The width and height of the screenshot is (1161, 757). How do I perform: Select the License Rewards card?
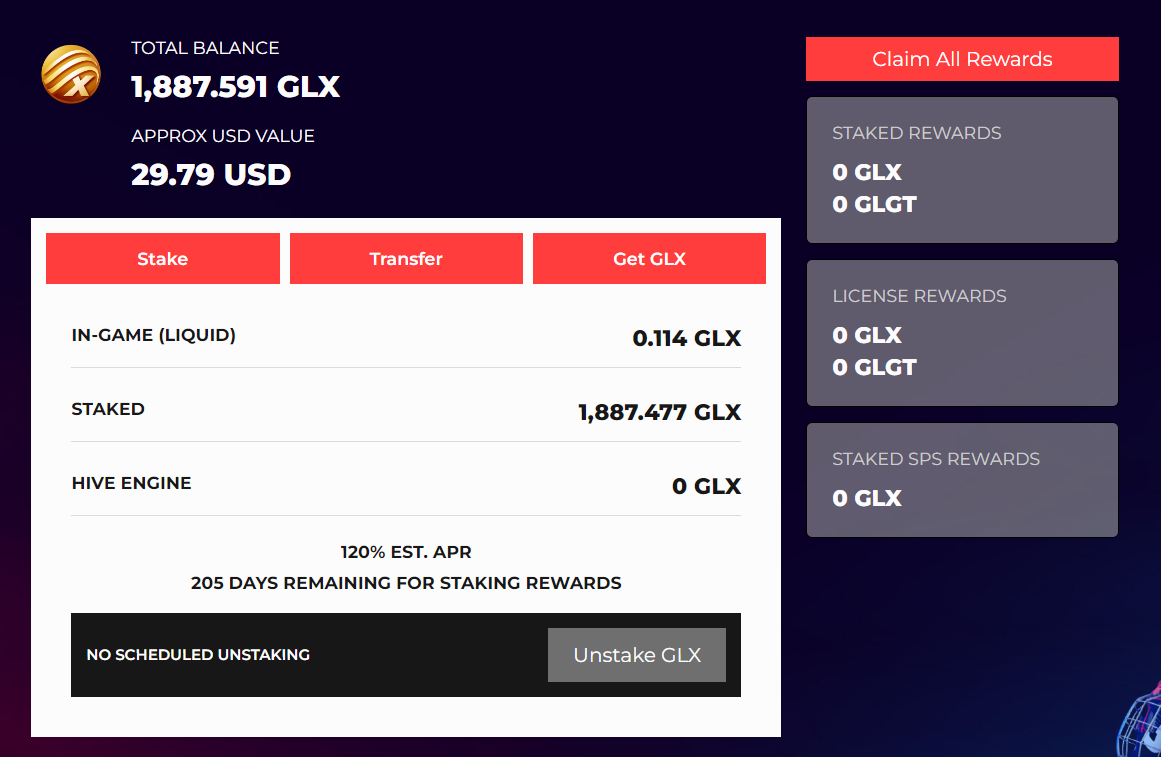[962, 333]
